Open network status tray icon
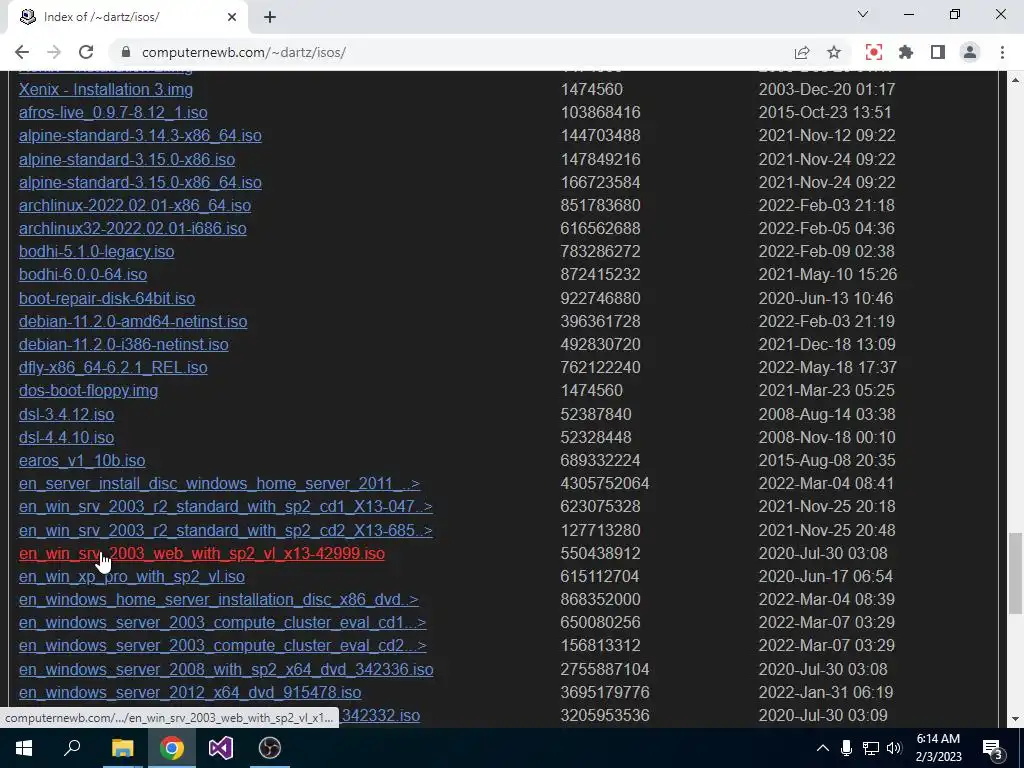 [x=871, y=748]
